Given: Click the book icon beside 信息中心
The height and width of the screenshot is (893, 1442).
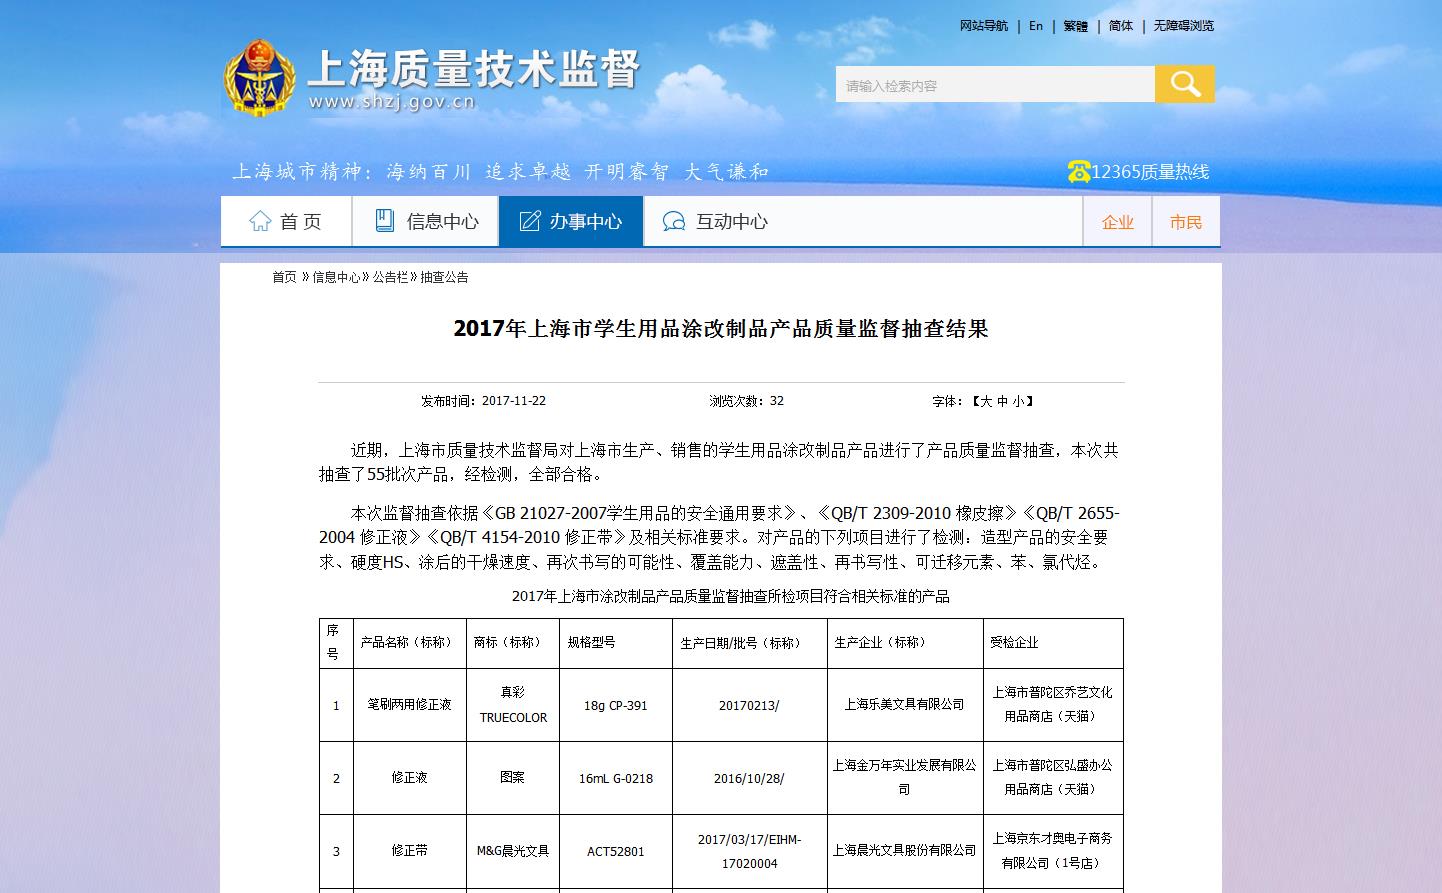Looking at the screenshot, I should [x=384, y=221].
